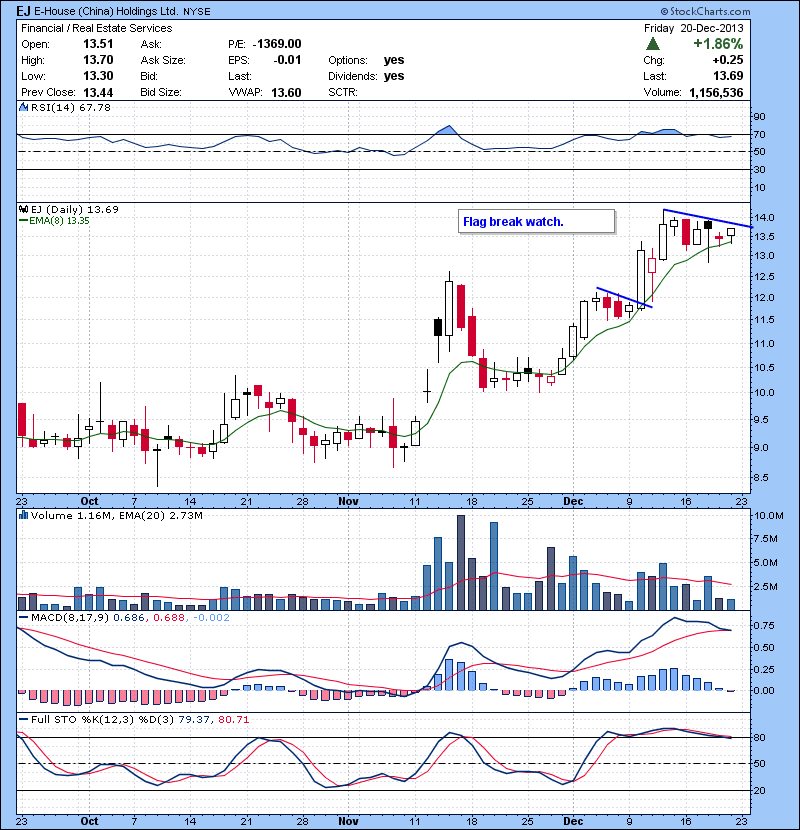
Task: Click the Ask Size label
Action: pos(163,60)
